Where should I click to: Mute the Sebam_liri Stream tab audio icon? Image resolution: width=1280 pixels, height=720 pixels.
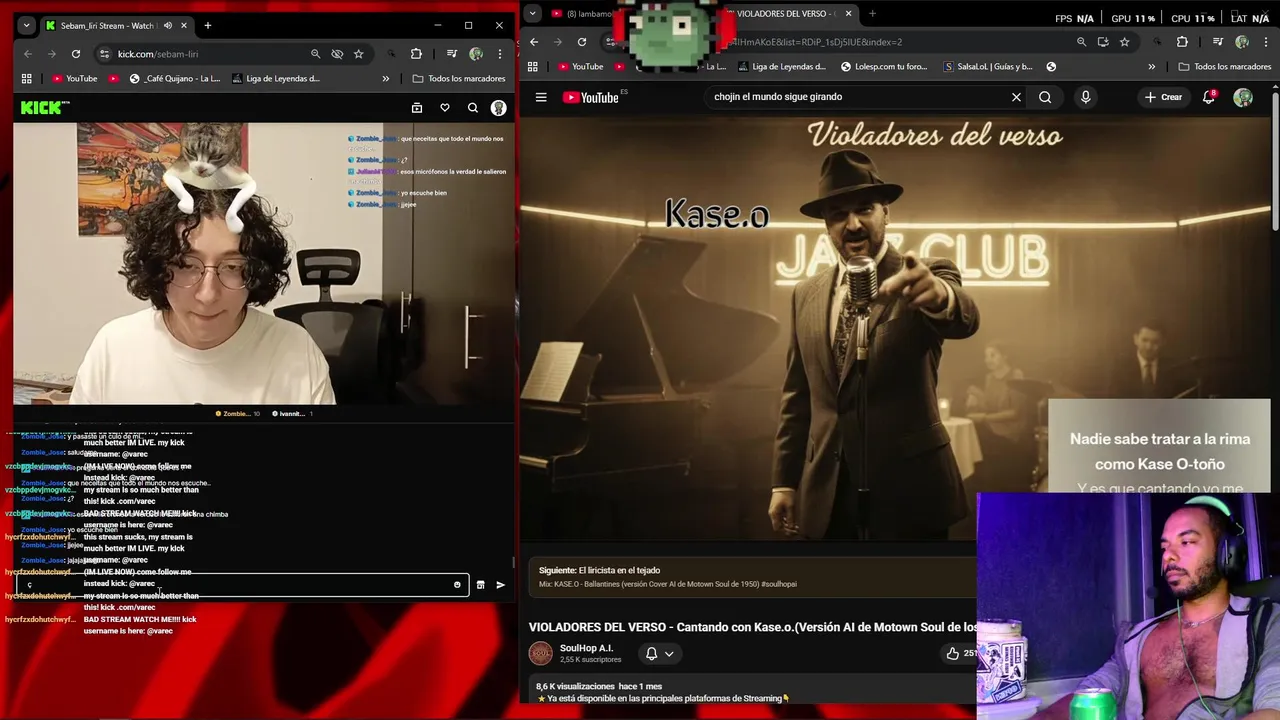pos(168,25)
